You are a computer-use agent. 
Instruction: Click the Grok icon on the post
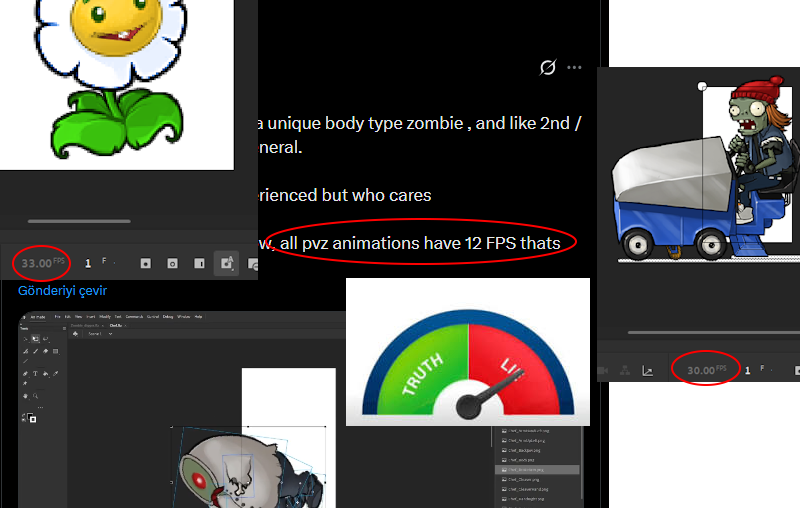pyautogui.click(x=548, y=67)
